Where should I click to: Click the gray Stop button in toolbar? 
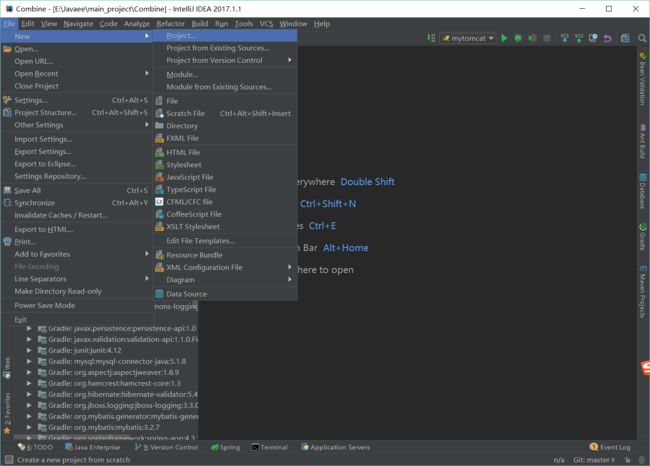pyautogui.click(x=547, y=38)
